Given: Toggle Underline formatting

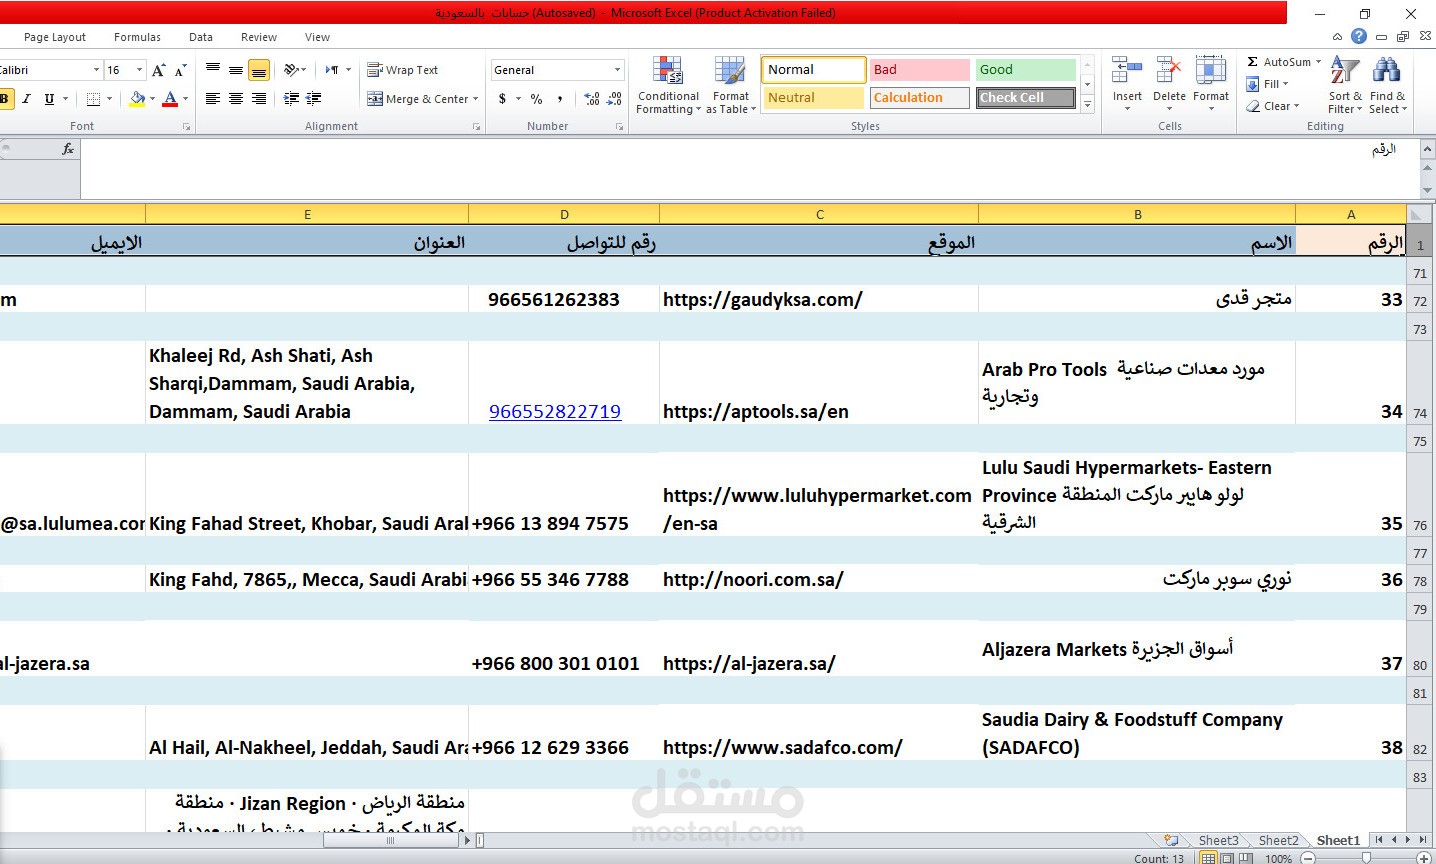Looking at the screenshot, I should click(49, 99).
